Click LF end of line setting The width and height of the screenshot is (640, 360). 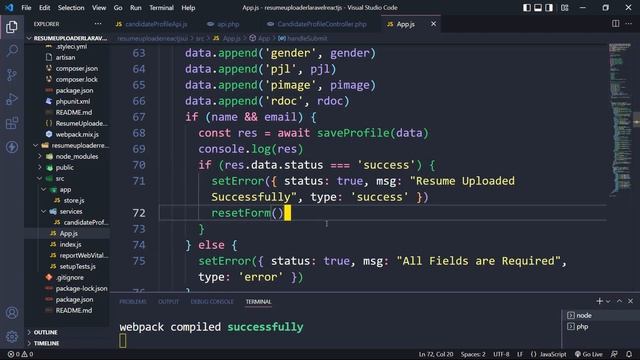pyautogui.click(x=520, y=354)
